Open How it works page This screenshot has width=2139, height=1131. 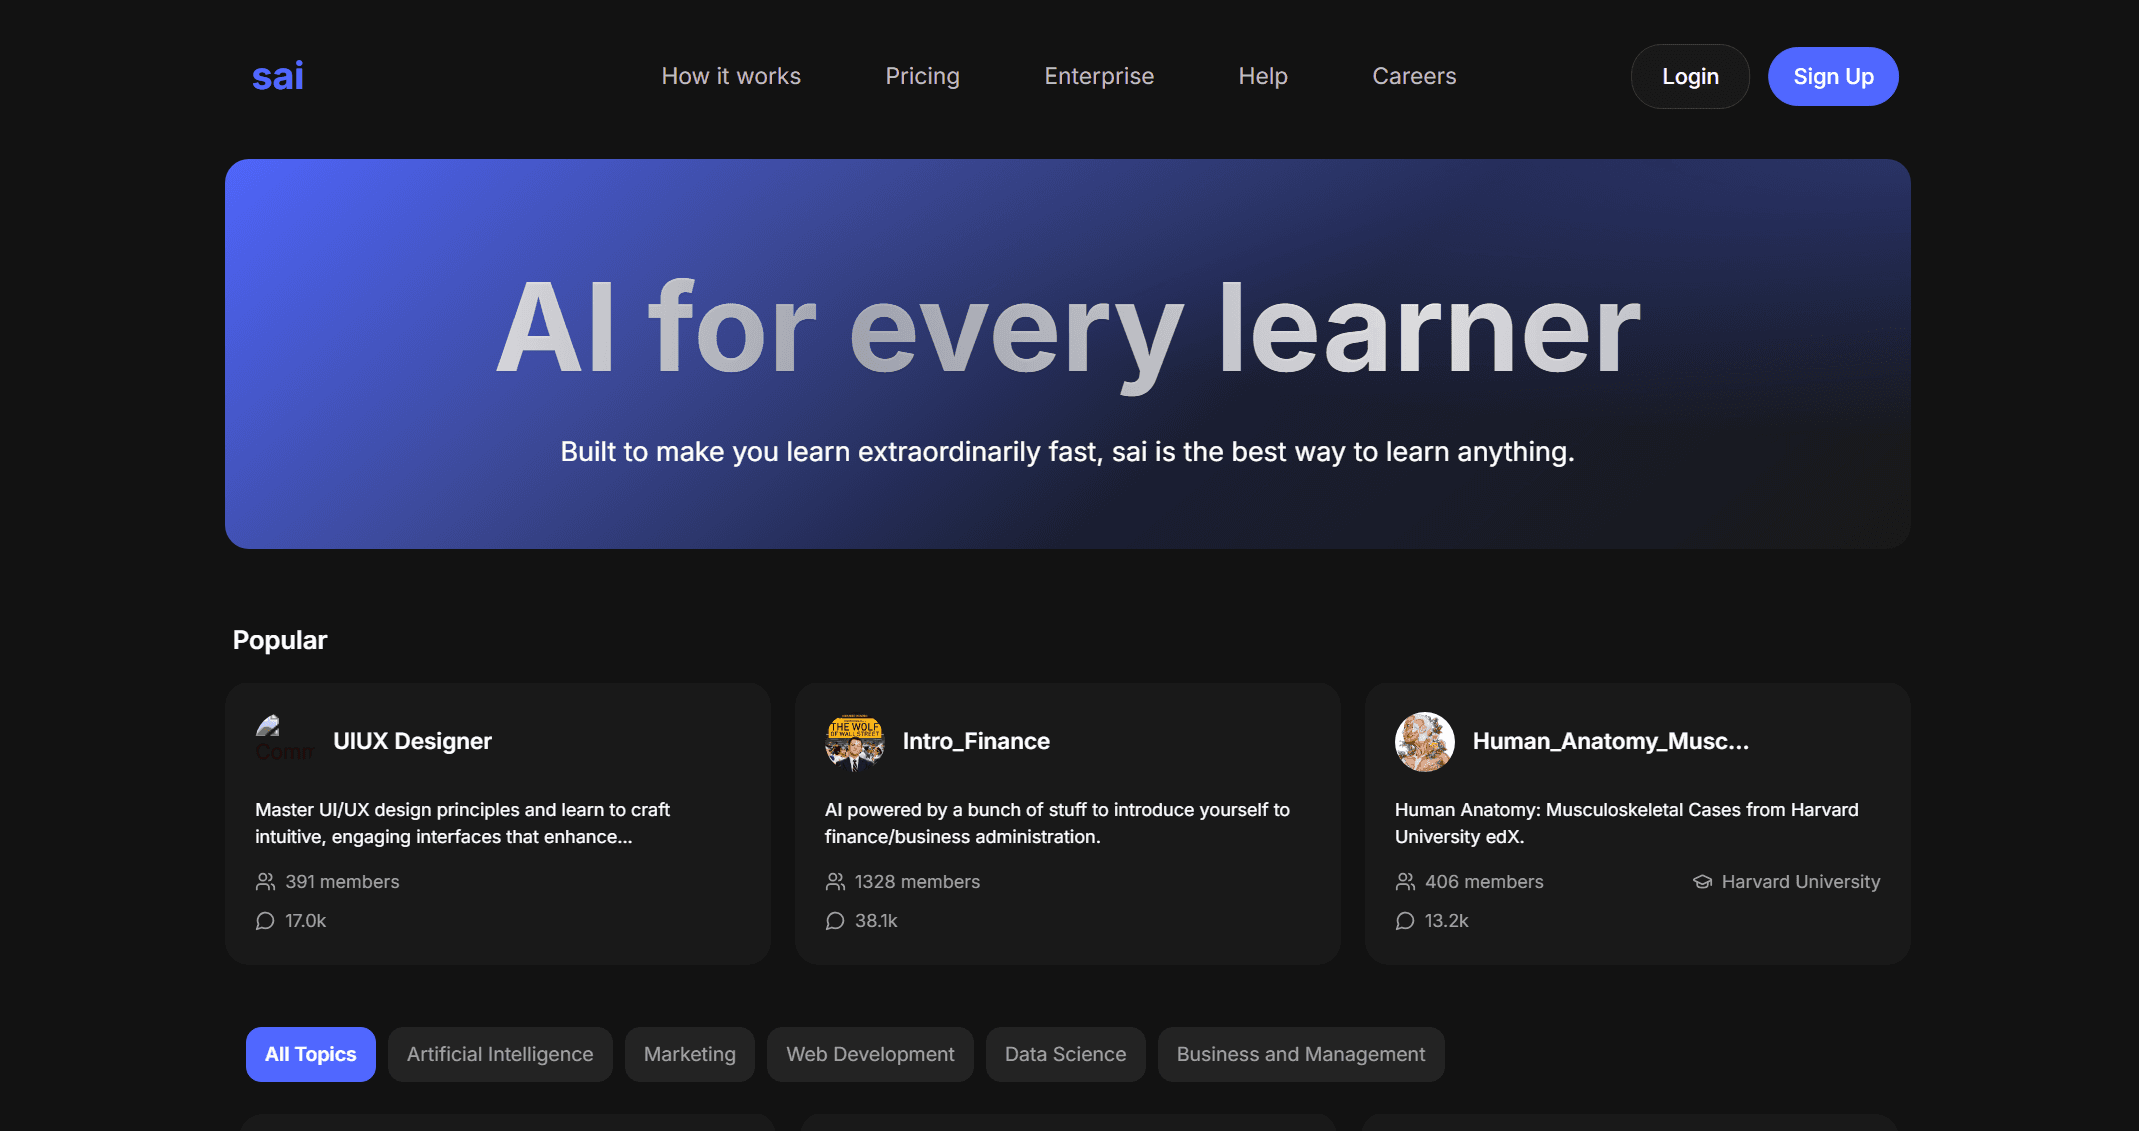pyautogui.click(x=731, y=77)
